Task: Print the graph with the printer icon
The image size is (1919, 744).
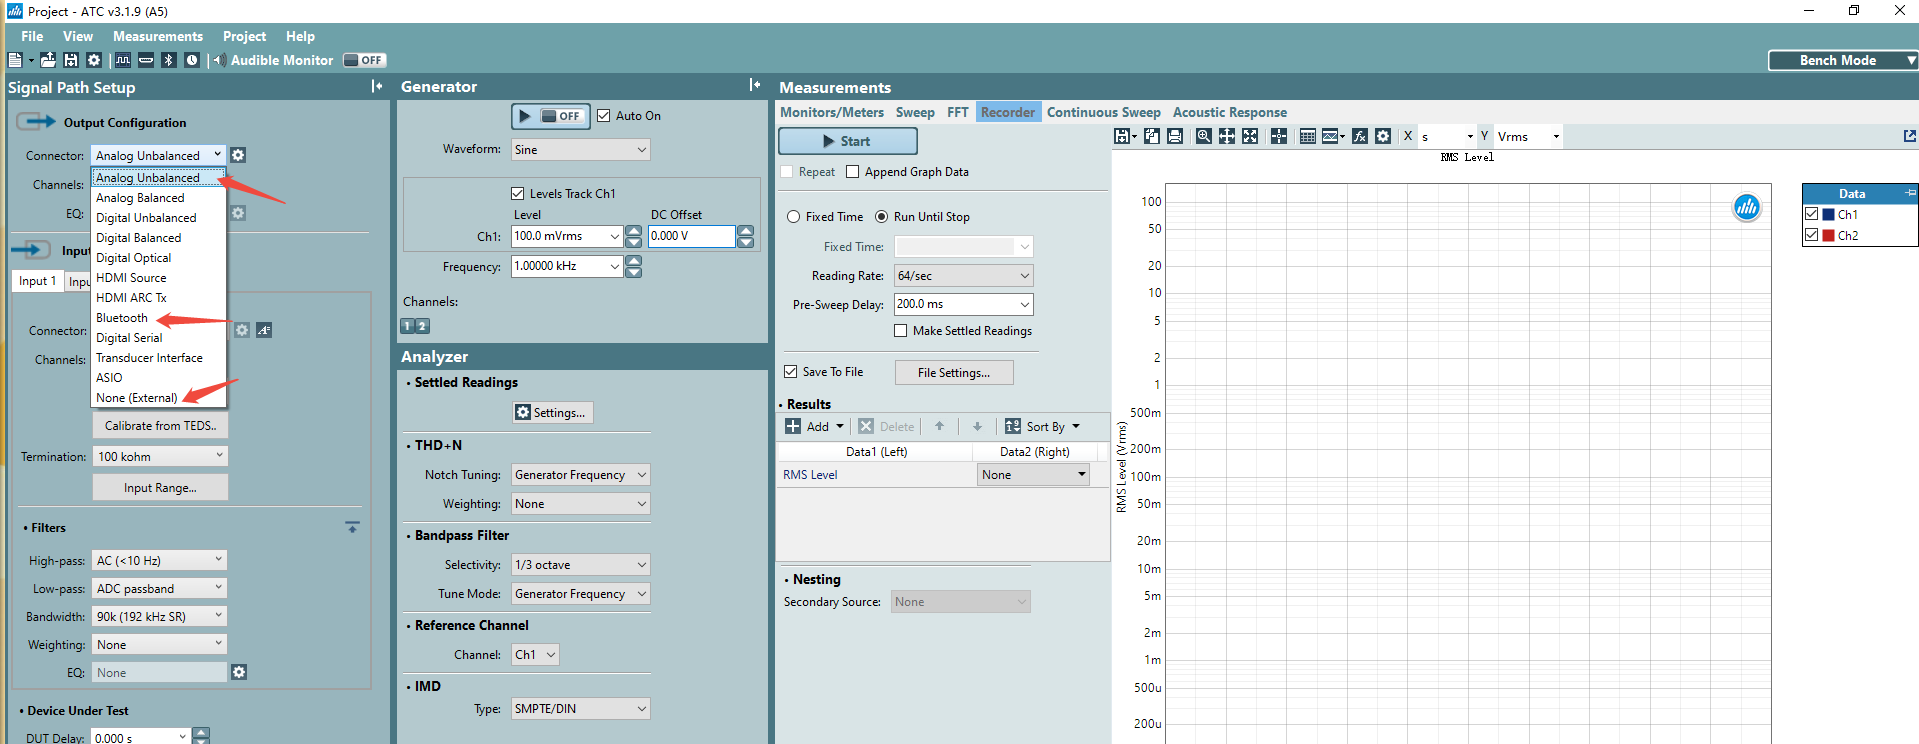Action: pyautogui.click(x=1175, y=136)
